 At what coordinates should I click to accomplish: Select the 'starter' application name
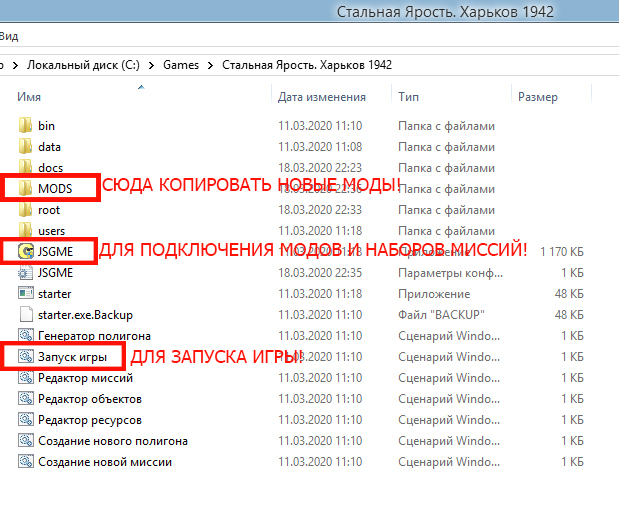tap(54, 294)
